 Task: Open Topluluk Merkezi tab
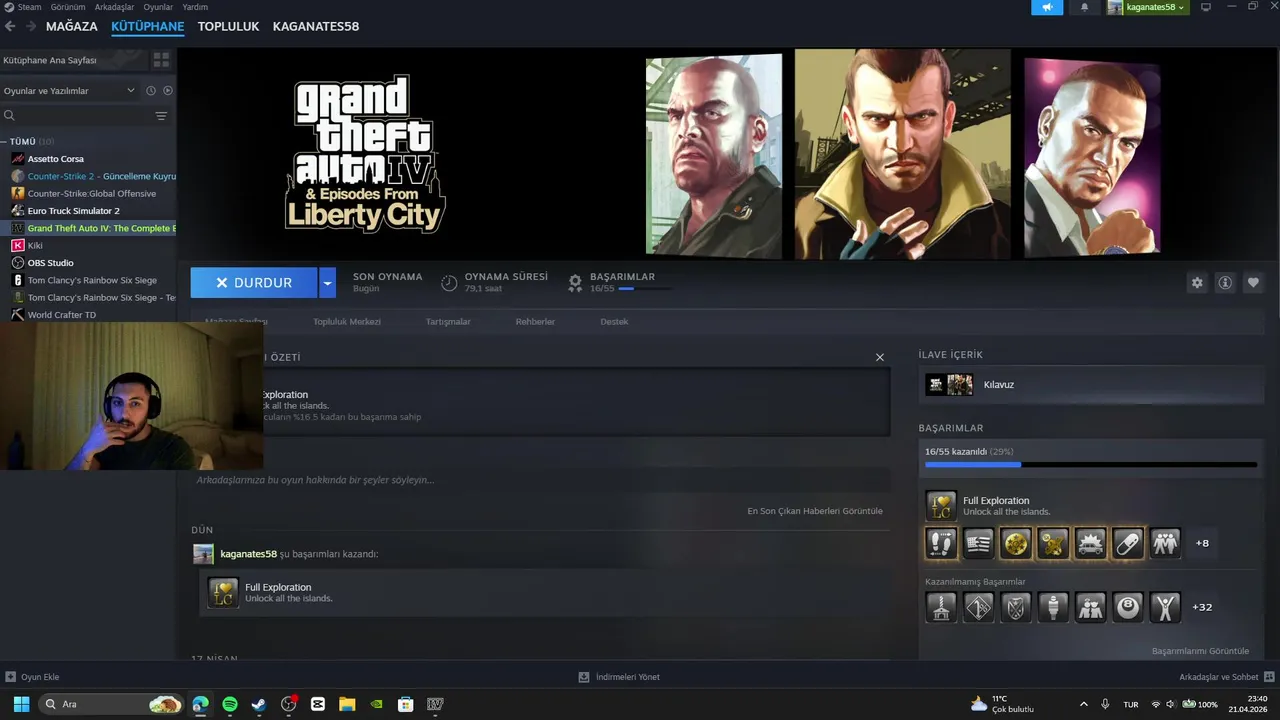pos(347,322)
